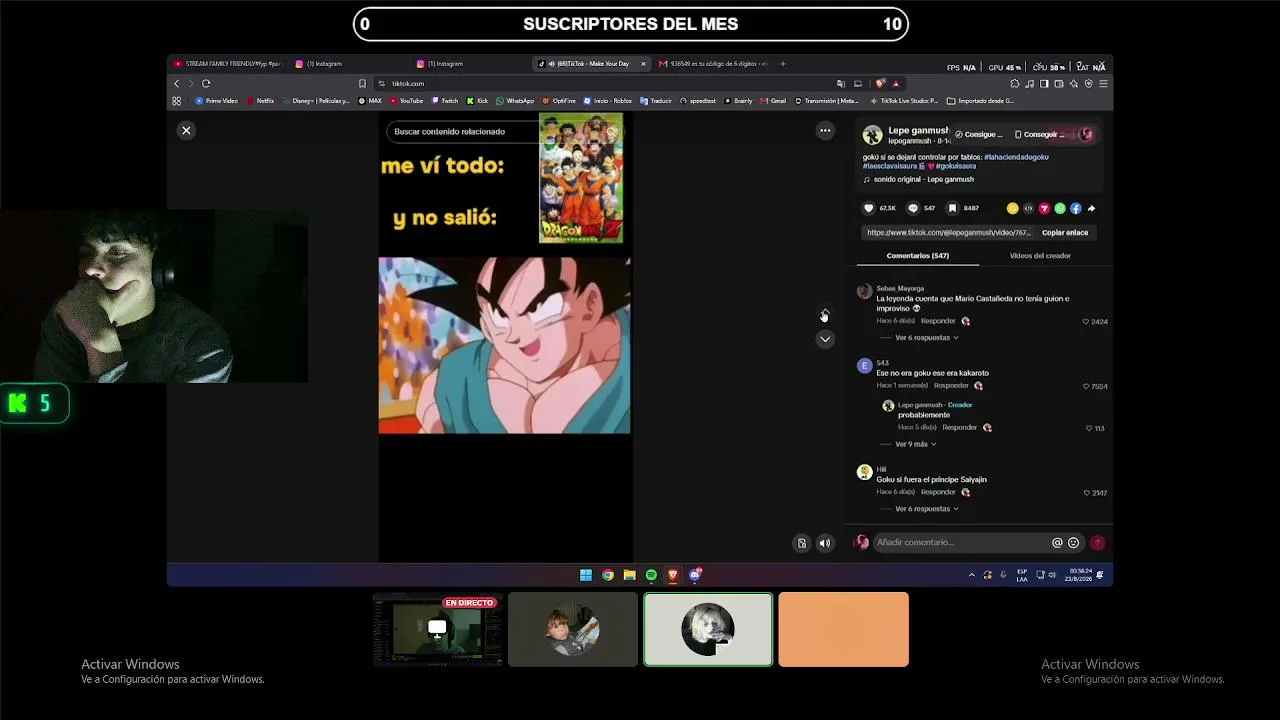Image resolution: width=1280 pixels, height=720 pixels.
Task: Open the #lahaciendadegoku hashtag
Action: coord(1016,157)
